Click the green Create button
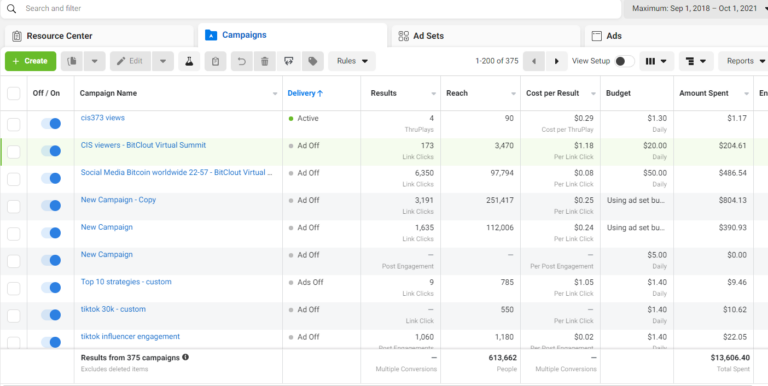This screenshot has height=386, width=768. [x=30, y=61]
